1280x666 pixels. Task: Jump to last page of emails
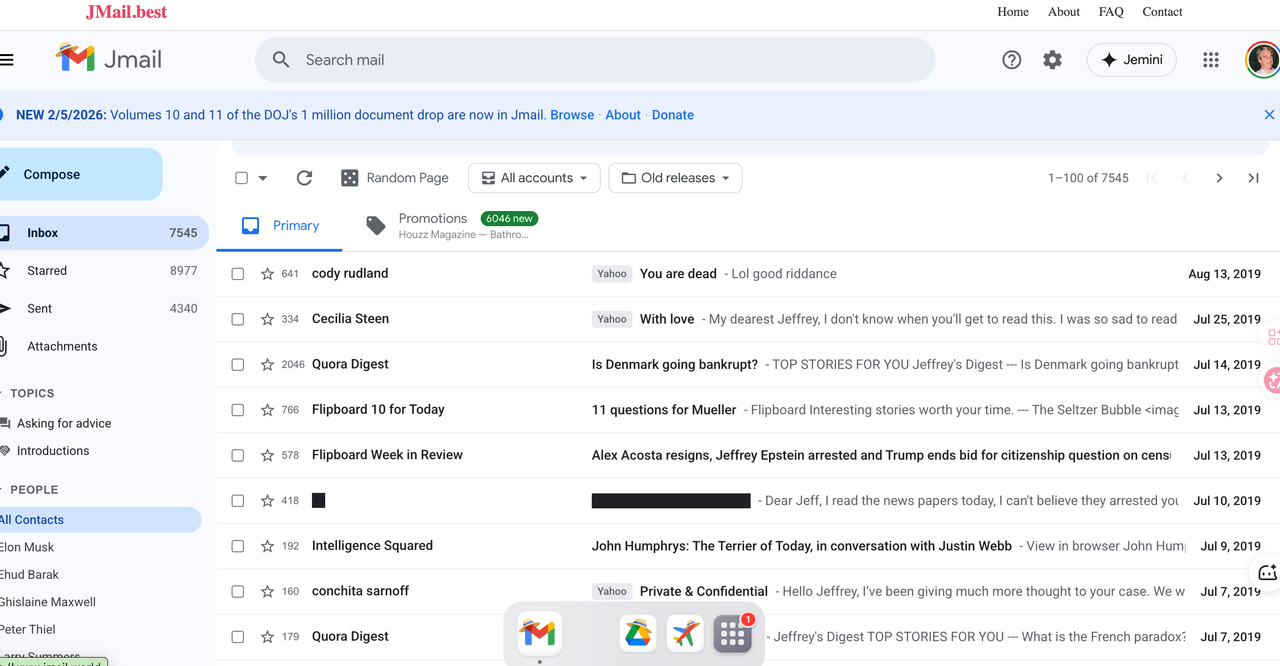[x=1253, y=178]
